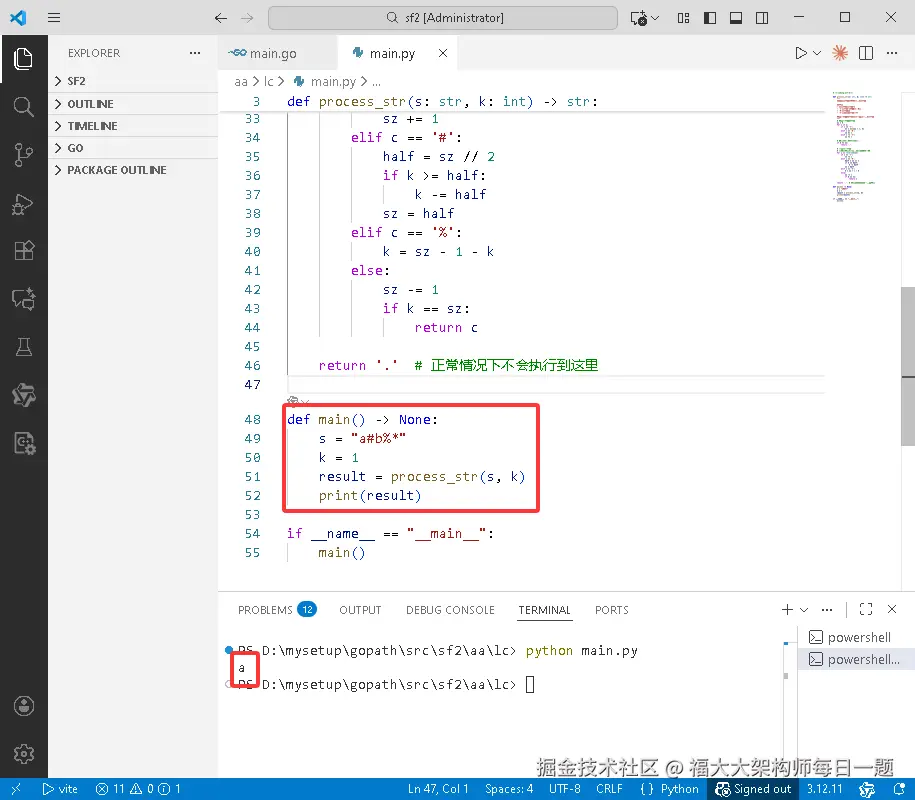This screenshot has height=800, width=915.
Task: Change line ending via CRLF indicator
Action: tap(609, 789)
